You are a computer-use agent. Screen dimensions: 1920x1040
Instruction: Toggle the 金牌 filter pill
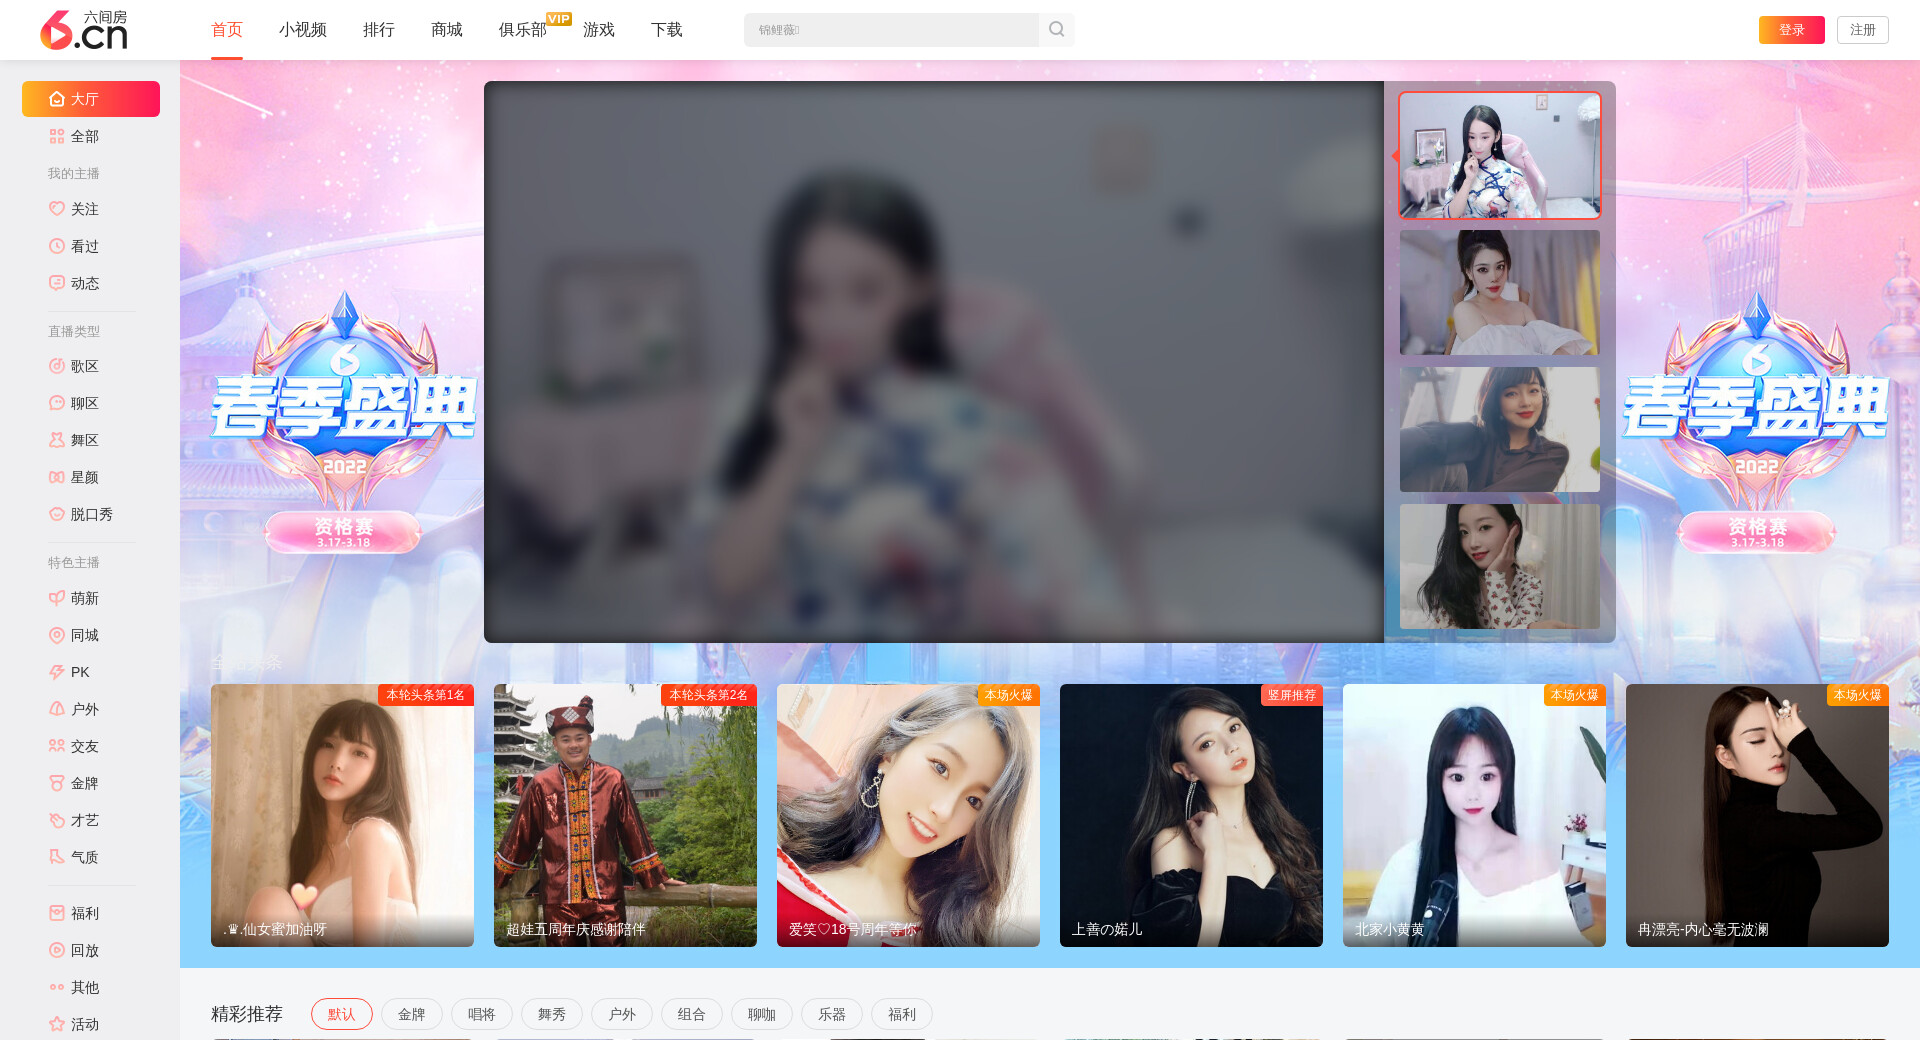point(411,1014)
